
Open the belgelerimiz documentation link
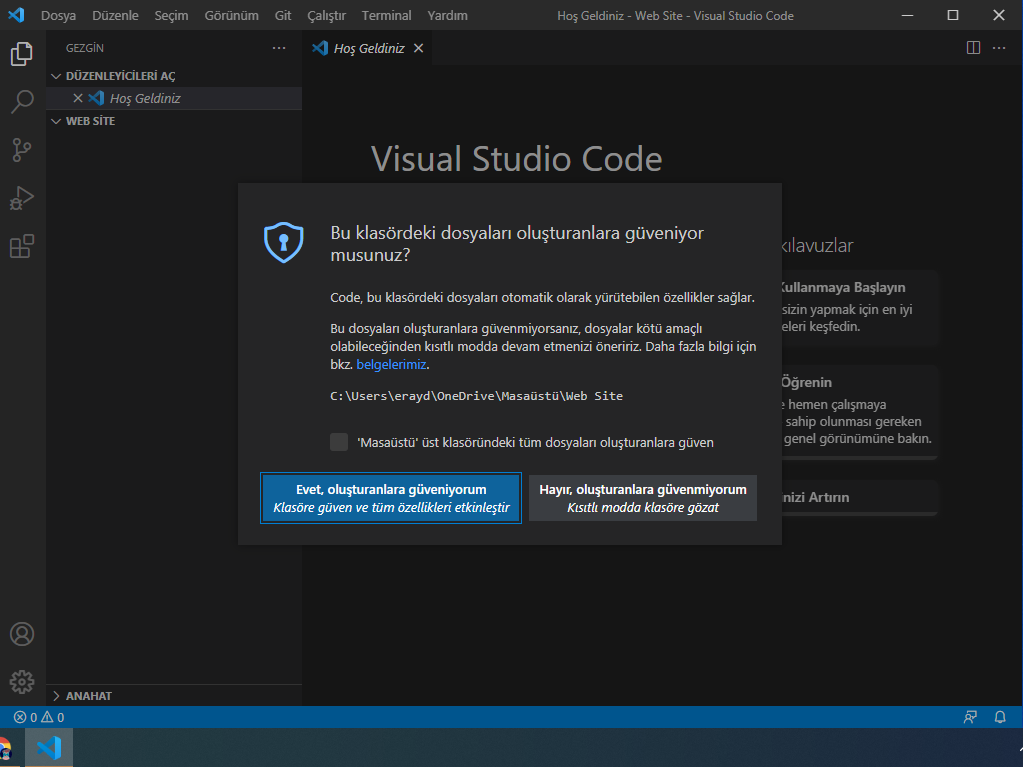(x=392, y=364)
